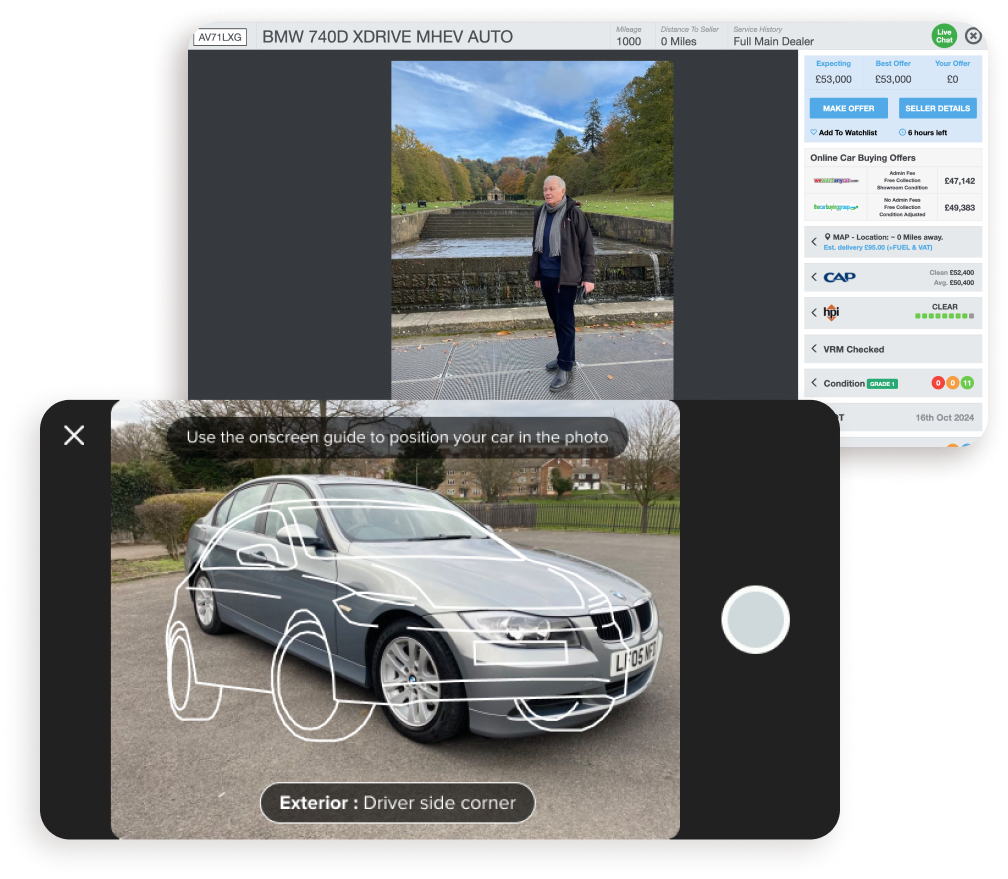Click the Expecting £53,000 value
Viewport: 1008px width, 879px height.
coord(833,79)
